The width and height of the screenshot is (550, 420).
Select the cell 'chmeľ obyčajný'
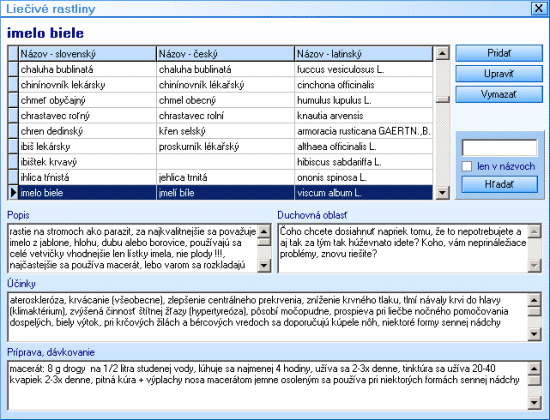pyautogui.click(x=87, y=100)
